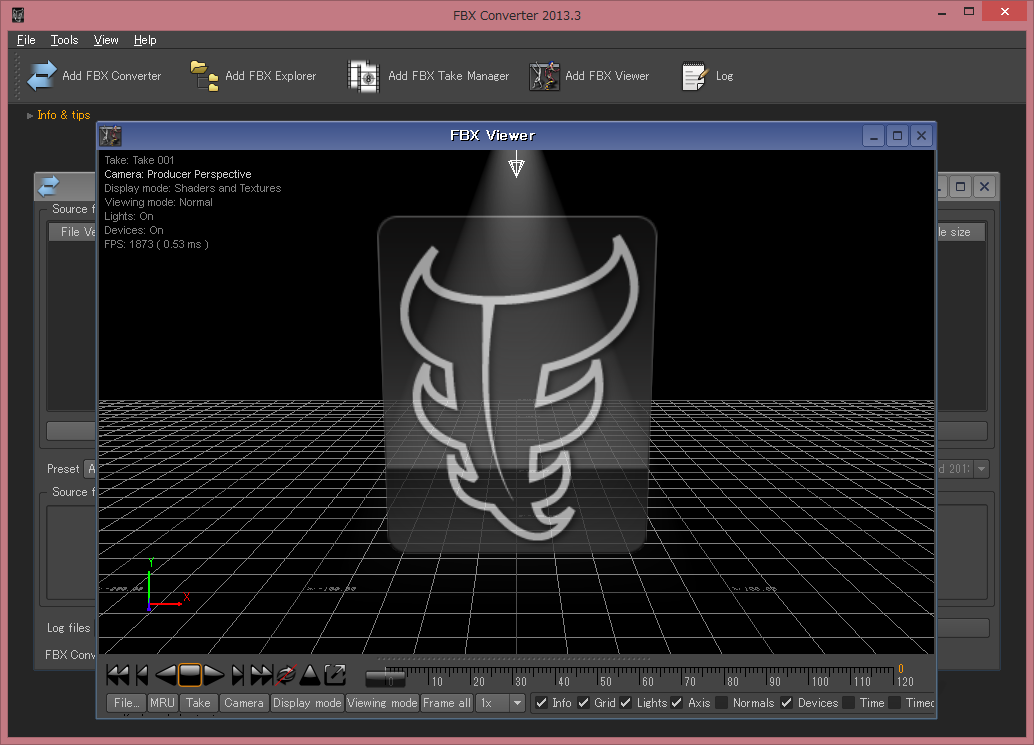This screenshot has height=745, width=1034.
Task: Click the Add FBX Converter toolbar icon
Action: [42, 76]
